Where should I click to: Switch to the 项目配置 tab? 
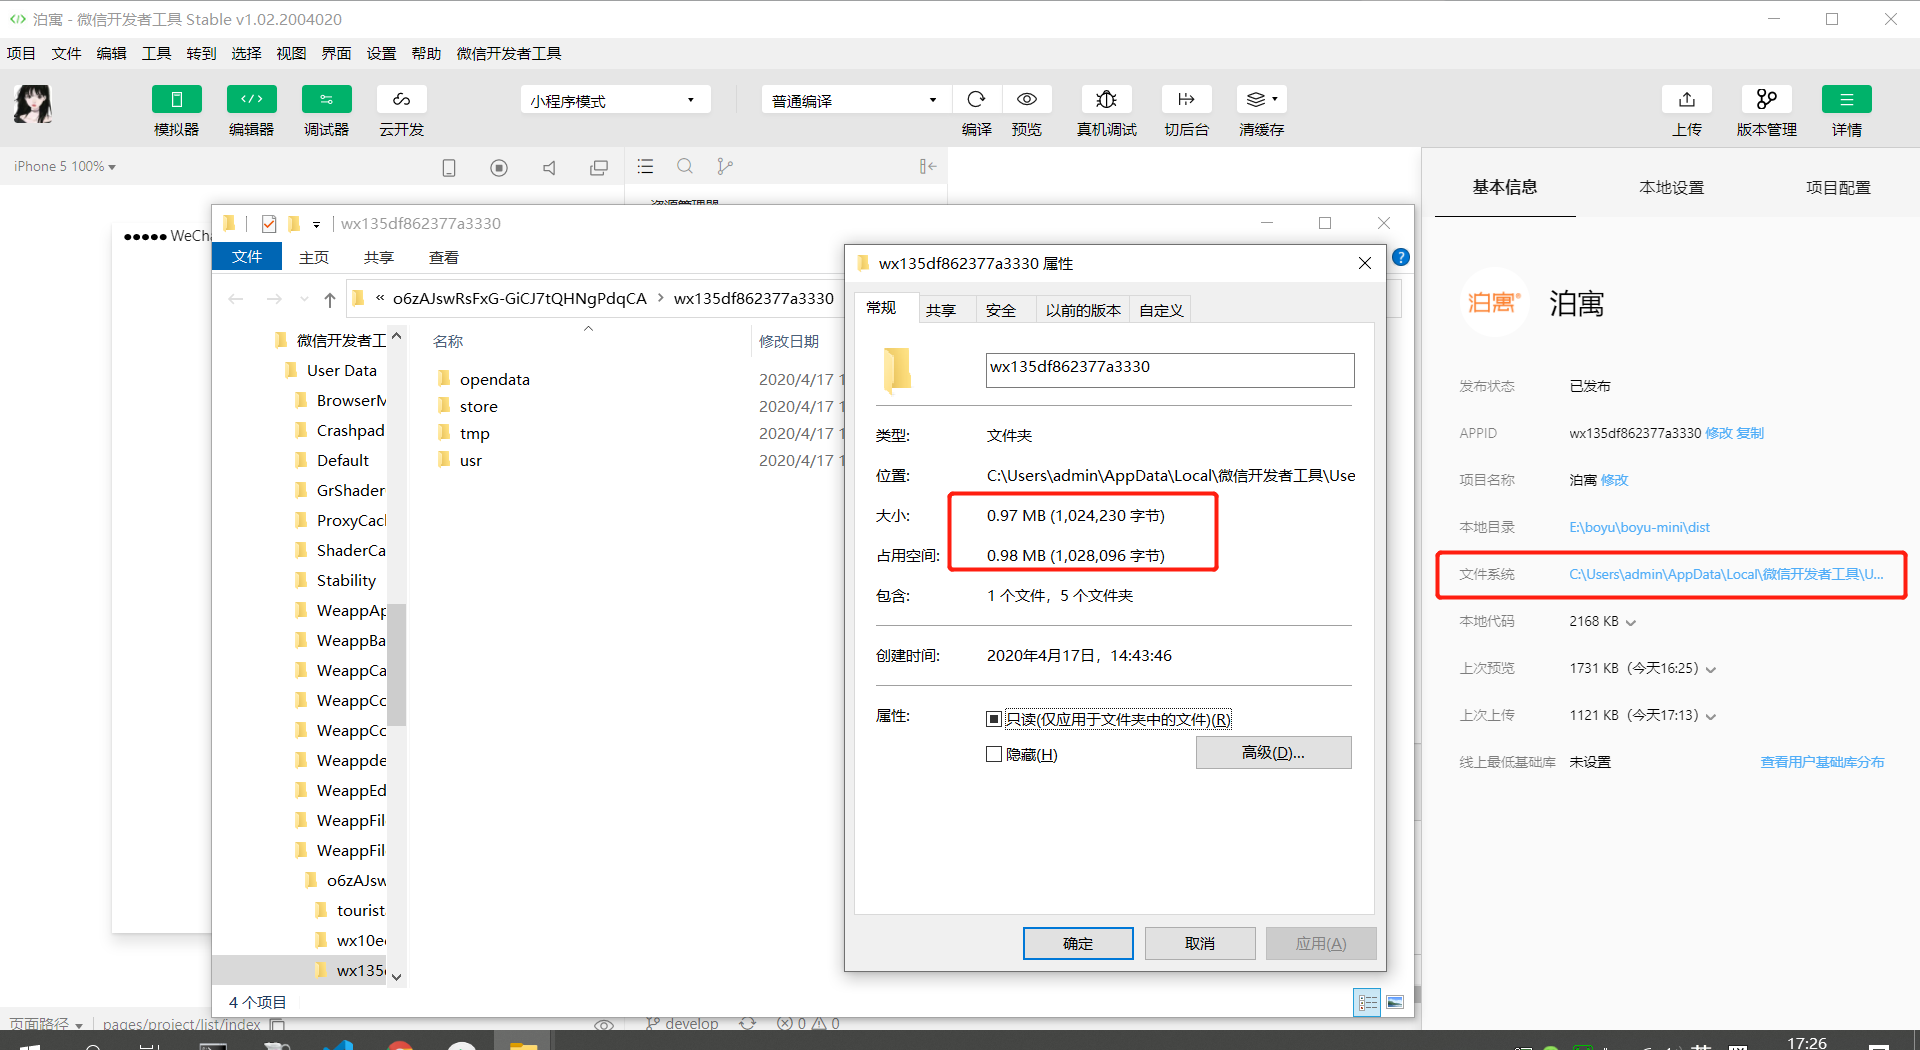[1838, 187]
